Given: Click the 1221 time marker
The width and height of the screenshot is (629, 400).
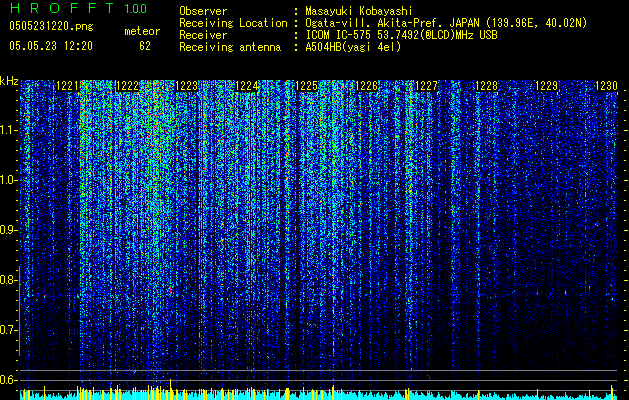Looking at the screenshot, I should click(x=67, y=86).
